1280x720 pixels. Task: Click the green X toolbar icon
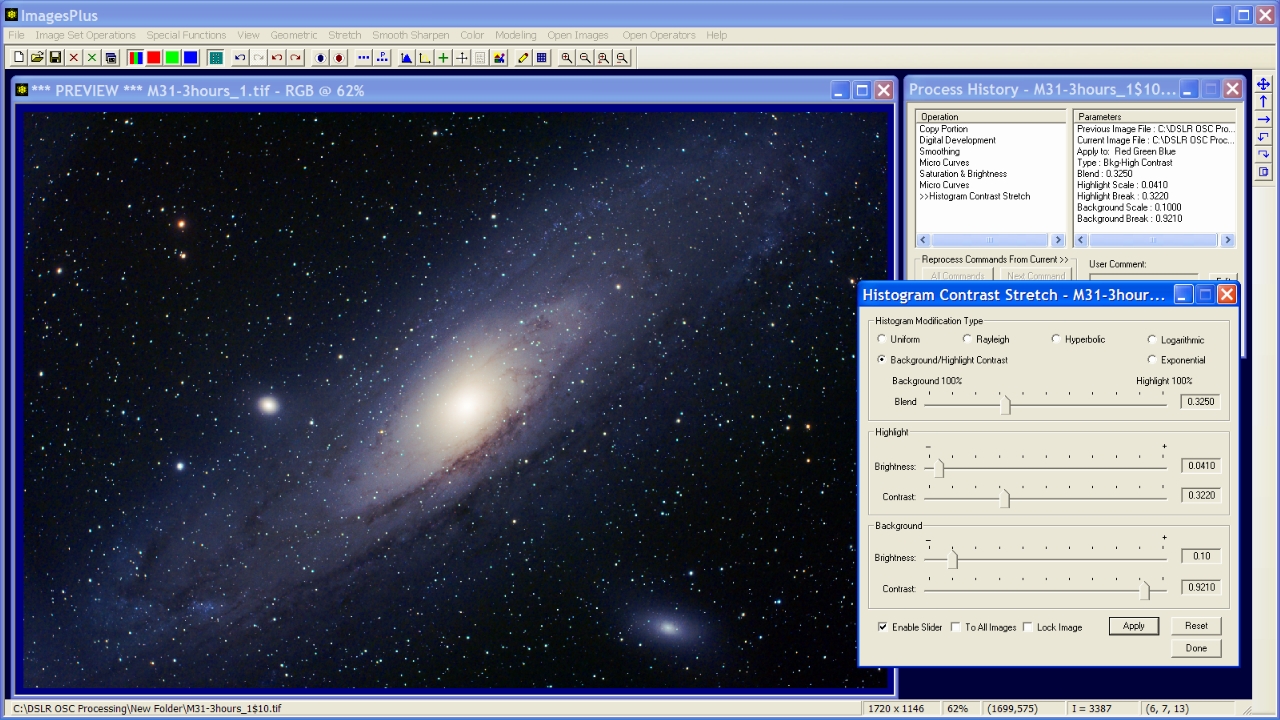click(92, 58)
